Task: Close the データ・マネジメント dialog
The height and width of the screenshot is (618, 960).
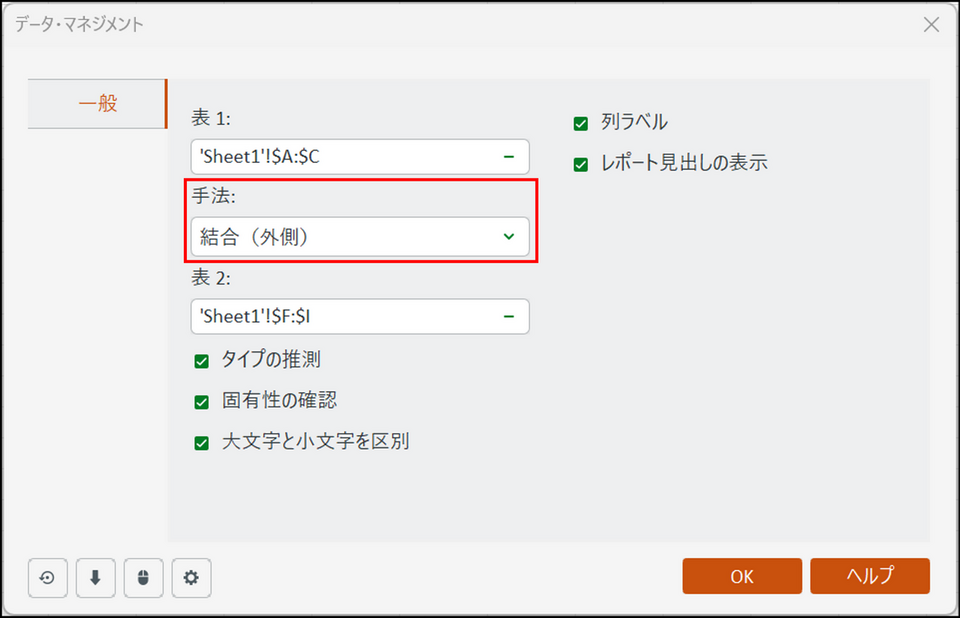Action: coord(931,24)
